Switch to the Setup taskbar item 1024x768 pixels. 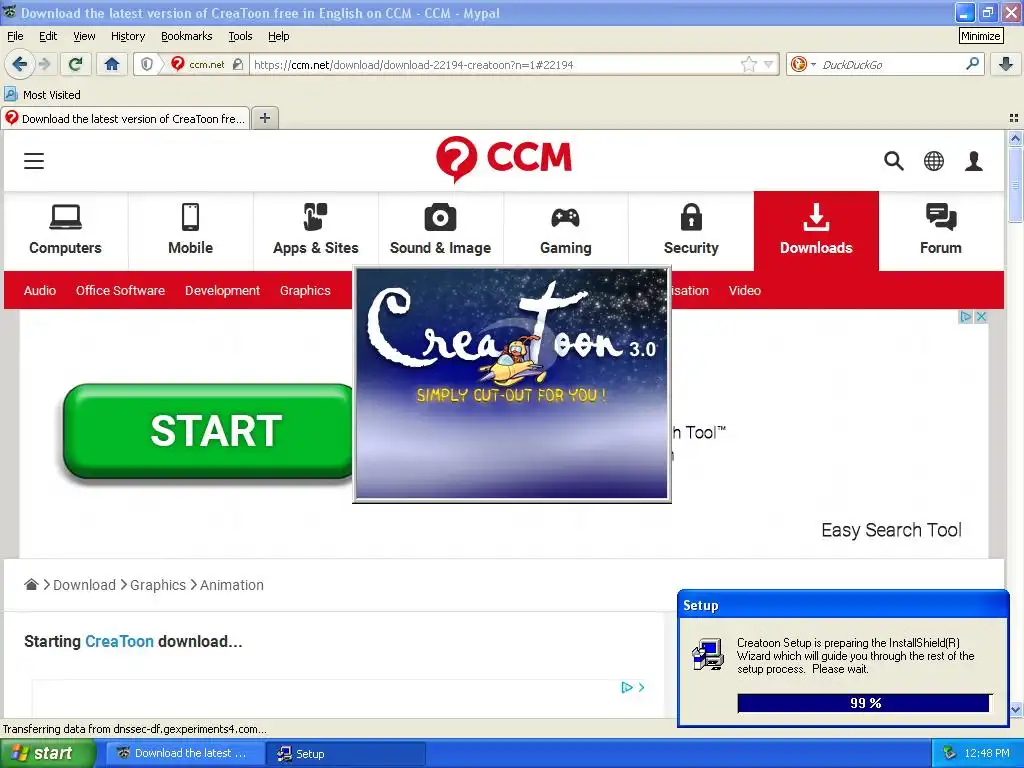346,754
